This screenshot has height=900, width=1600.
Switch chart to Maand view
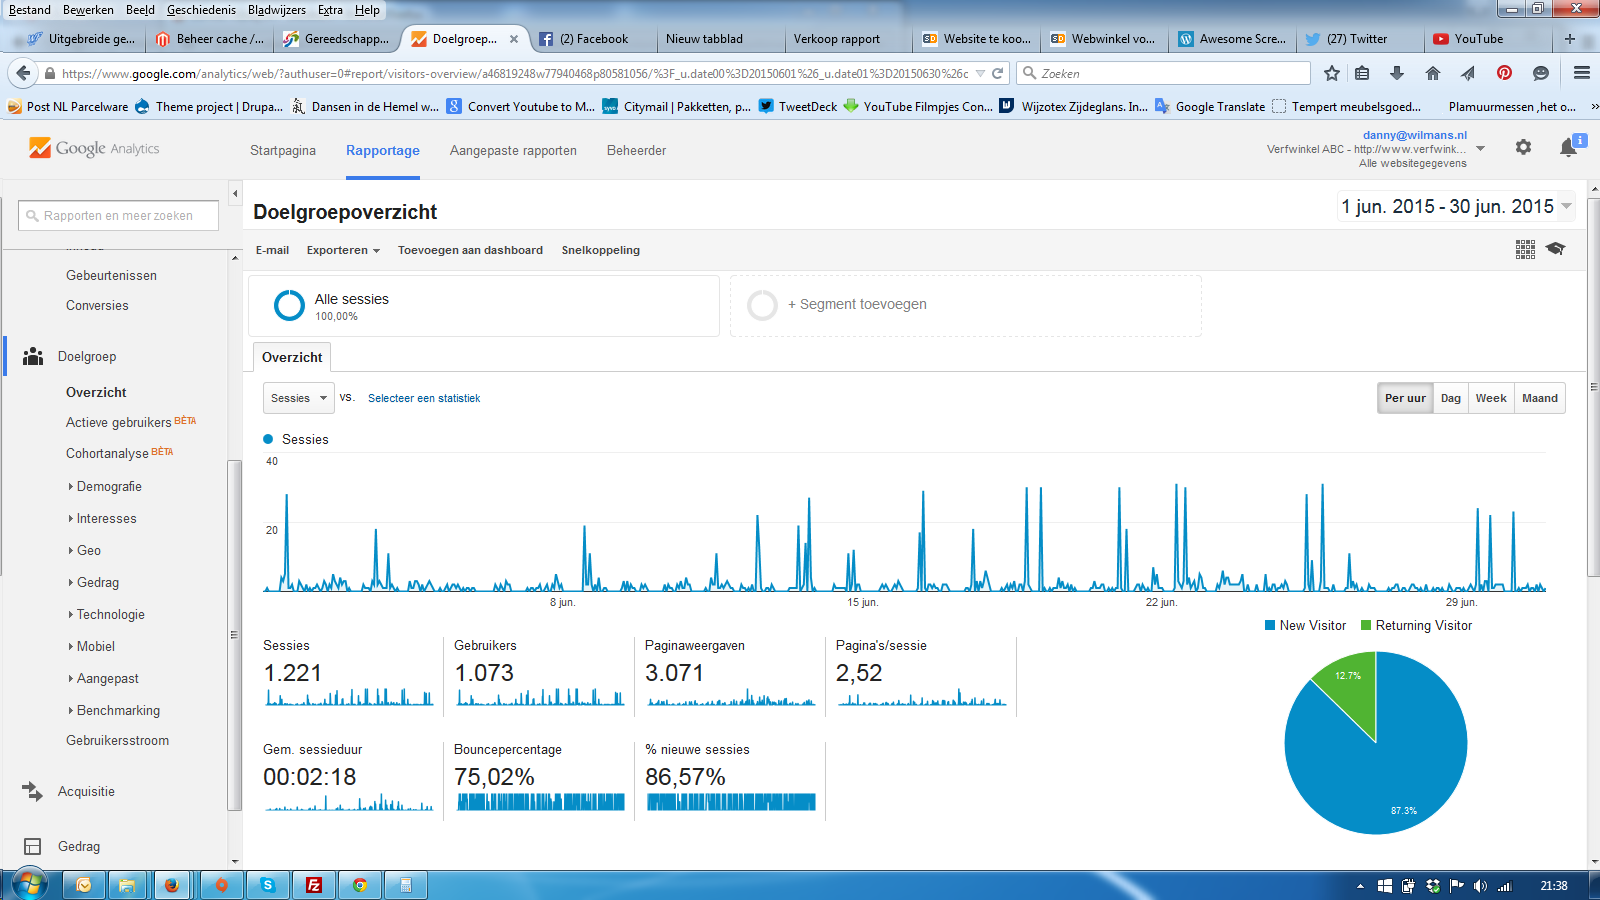(x=1540, y=398)
